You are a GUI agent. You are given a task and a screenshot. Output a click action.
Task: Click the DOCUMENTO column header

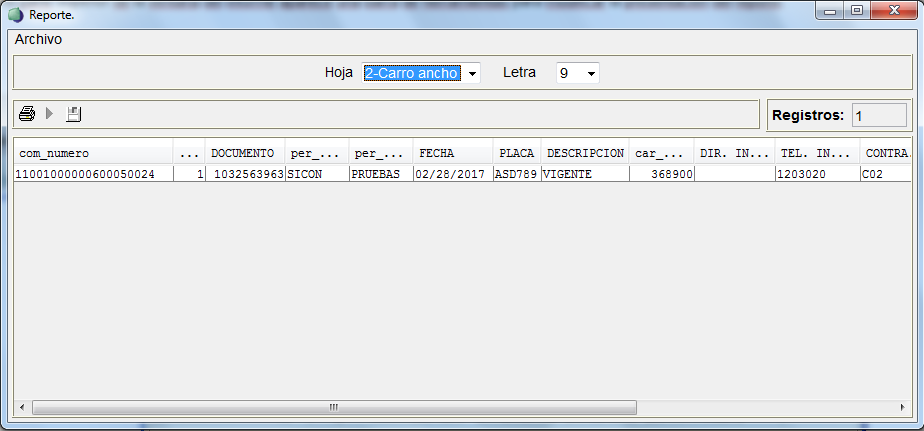(x=243, y=153)
